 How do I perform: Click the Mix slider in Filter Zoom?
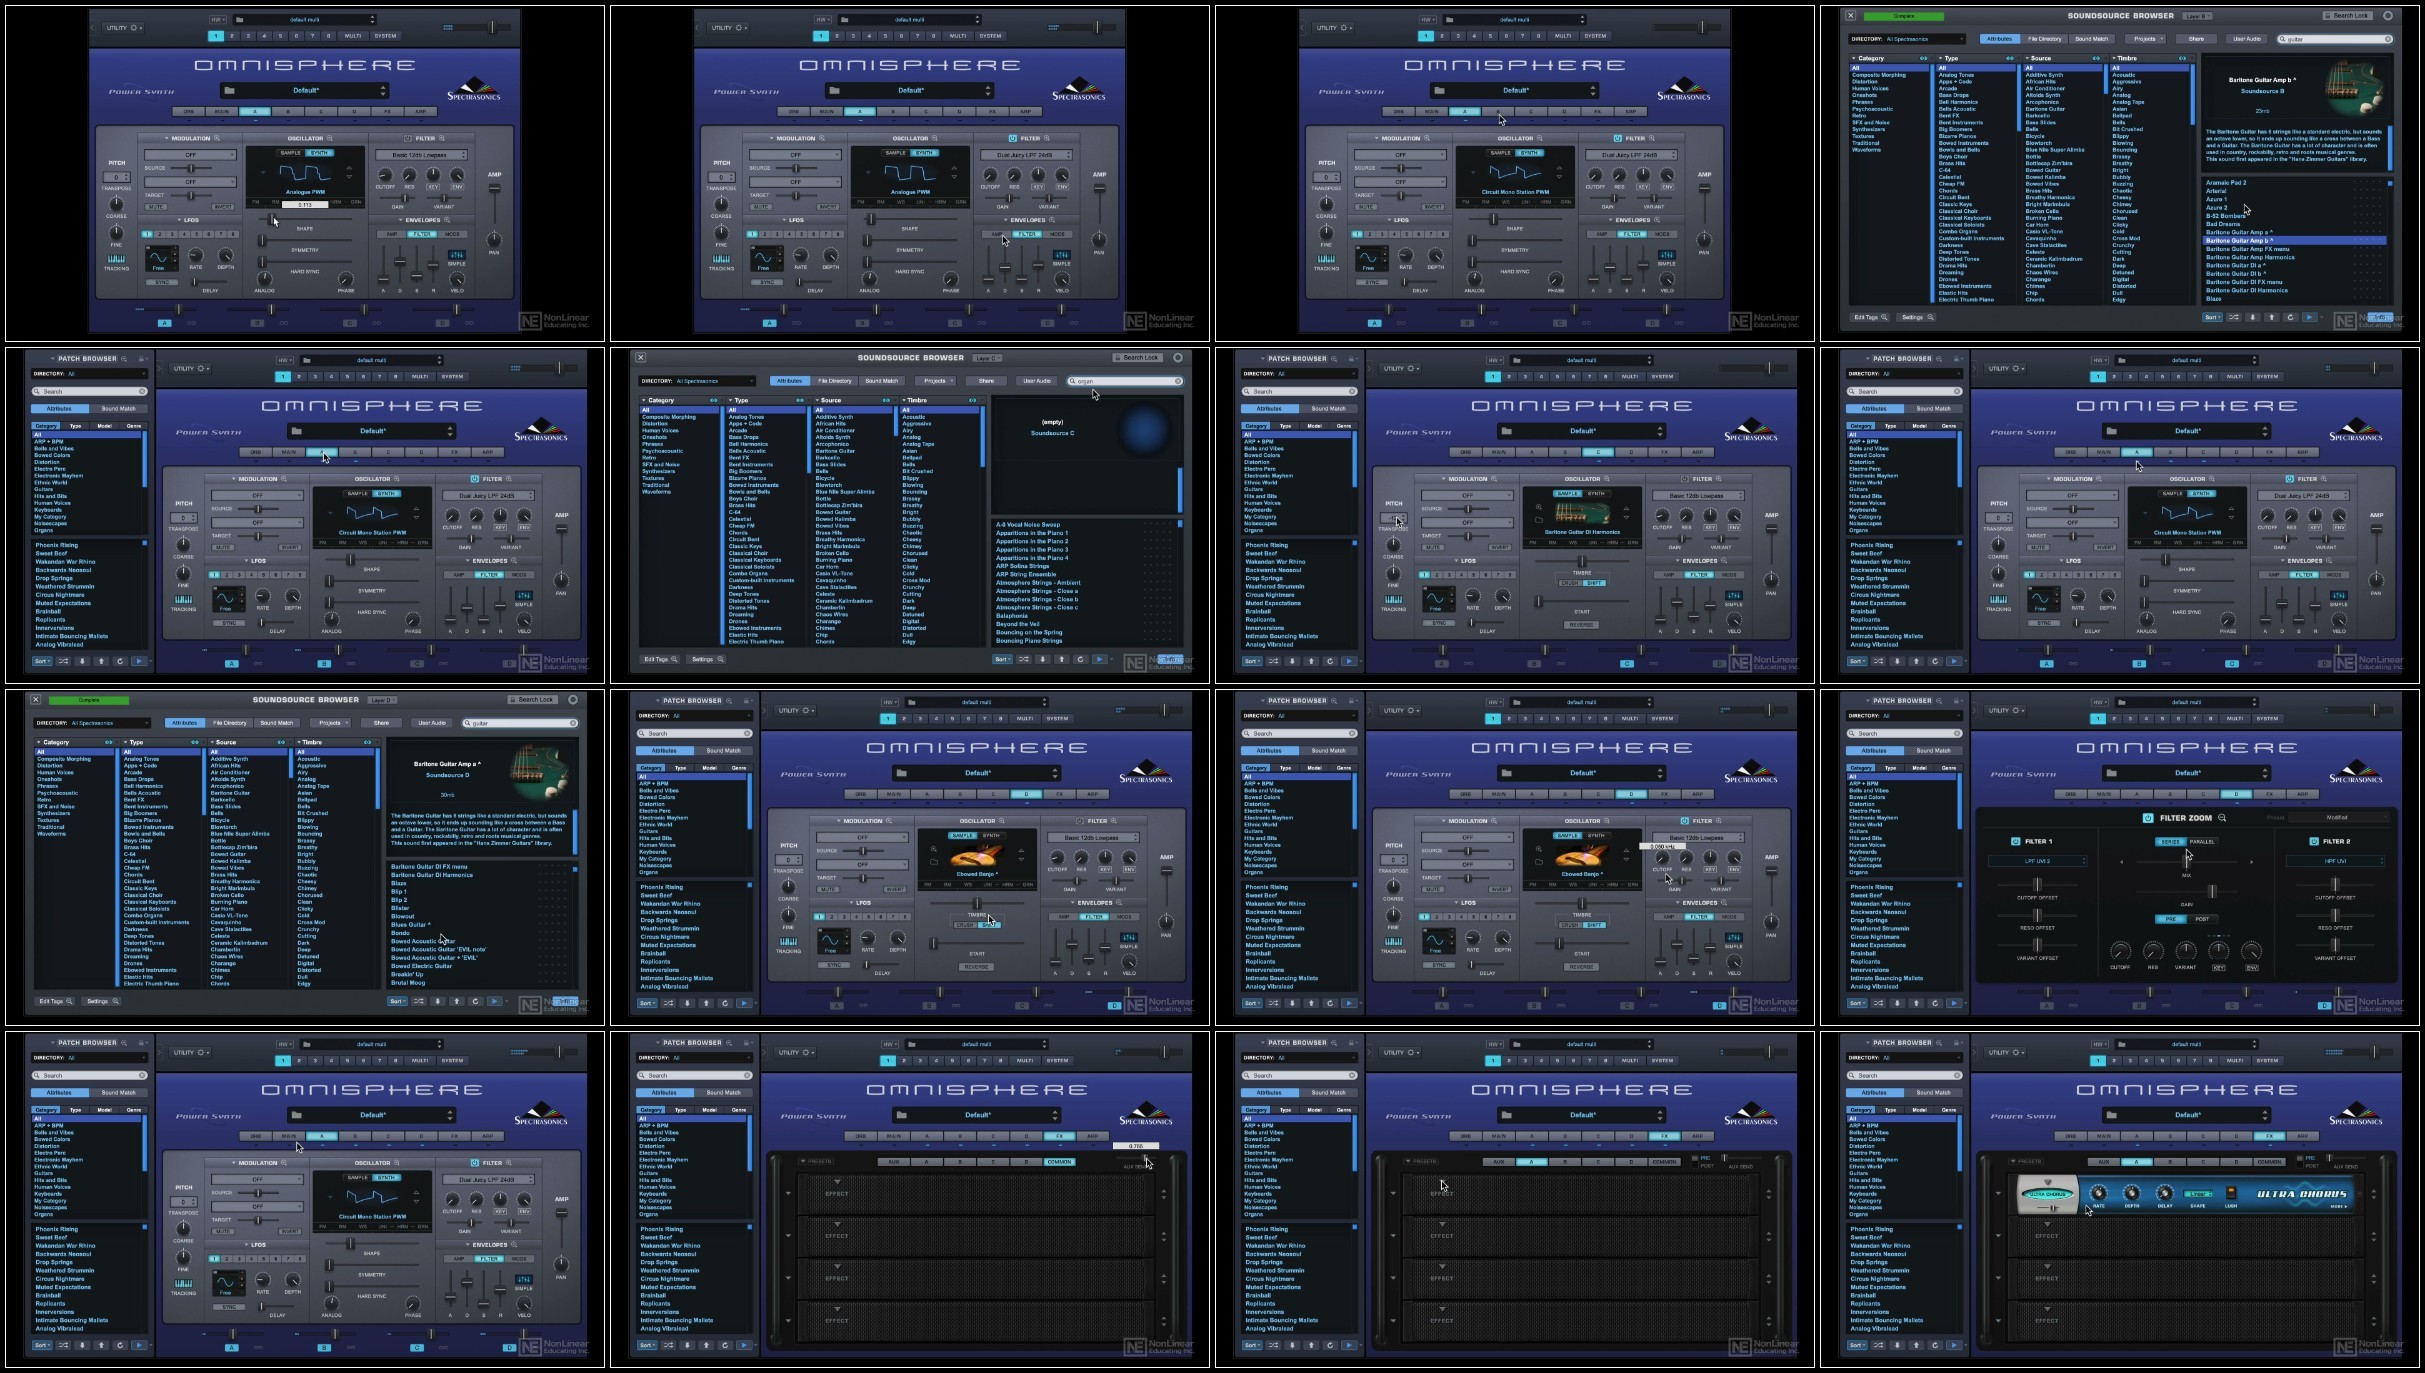pos(2186,862)
